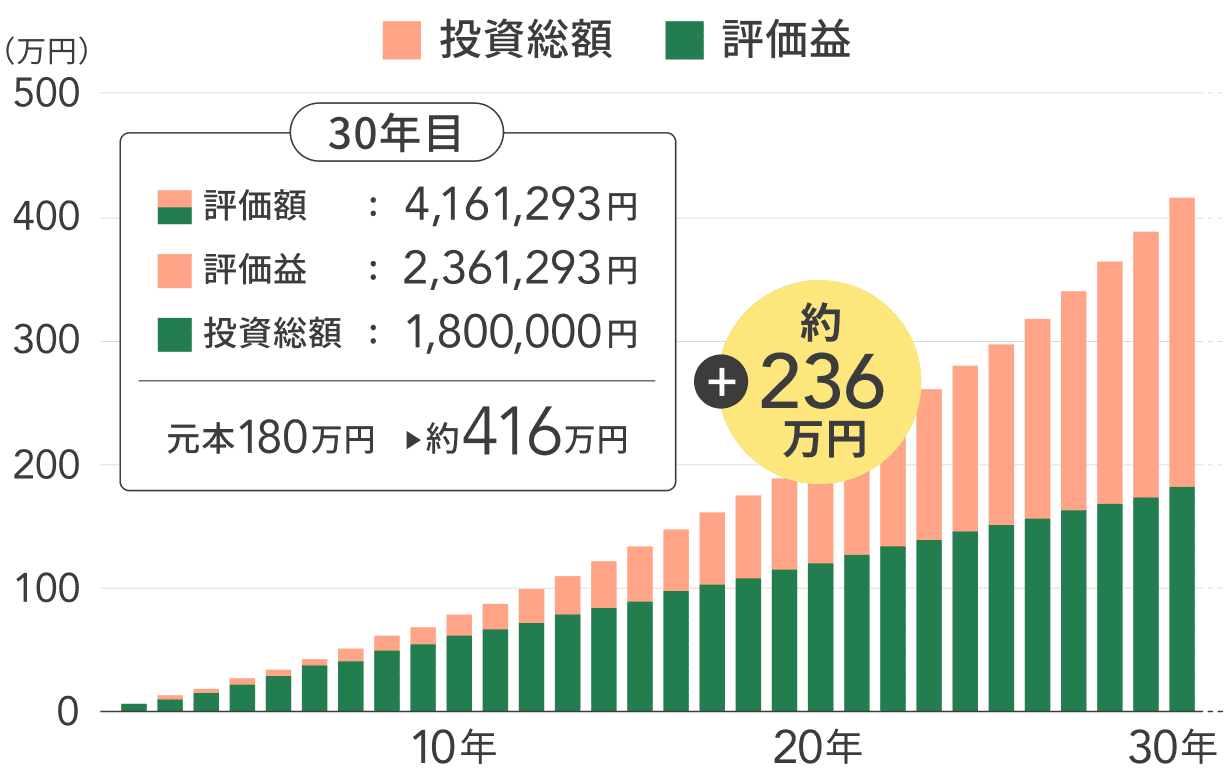Click the plus symbol on the yellow badge
1227x781 pixels.
pyautogui.click(x=722, y=381)
